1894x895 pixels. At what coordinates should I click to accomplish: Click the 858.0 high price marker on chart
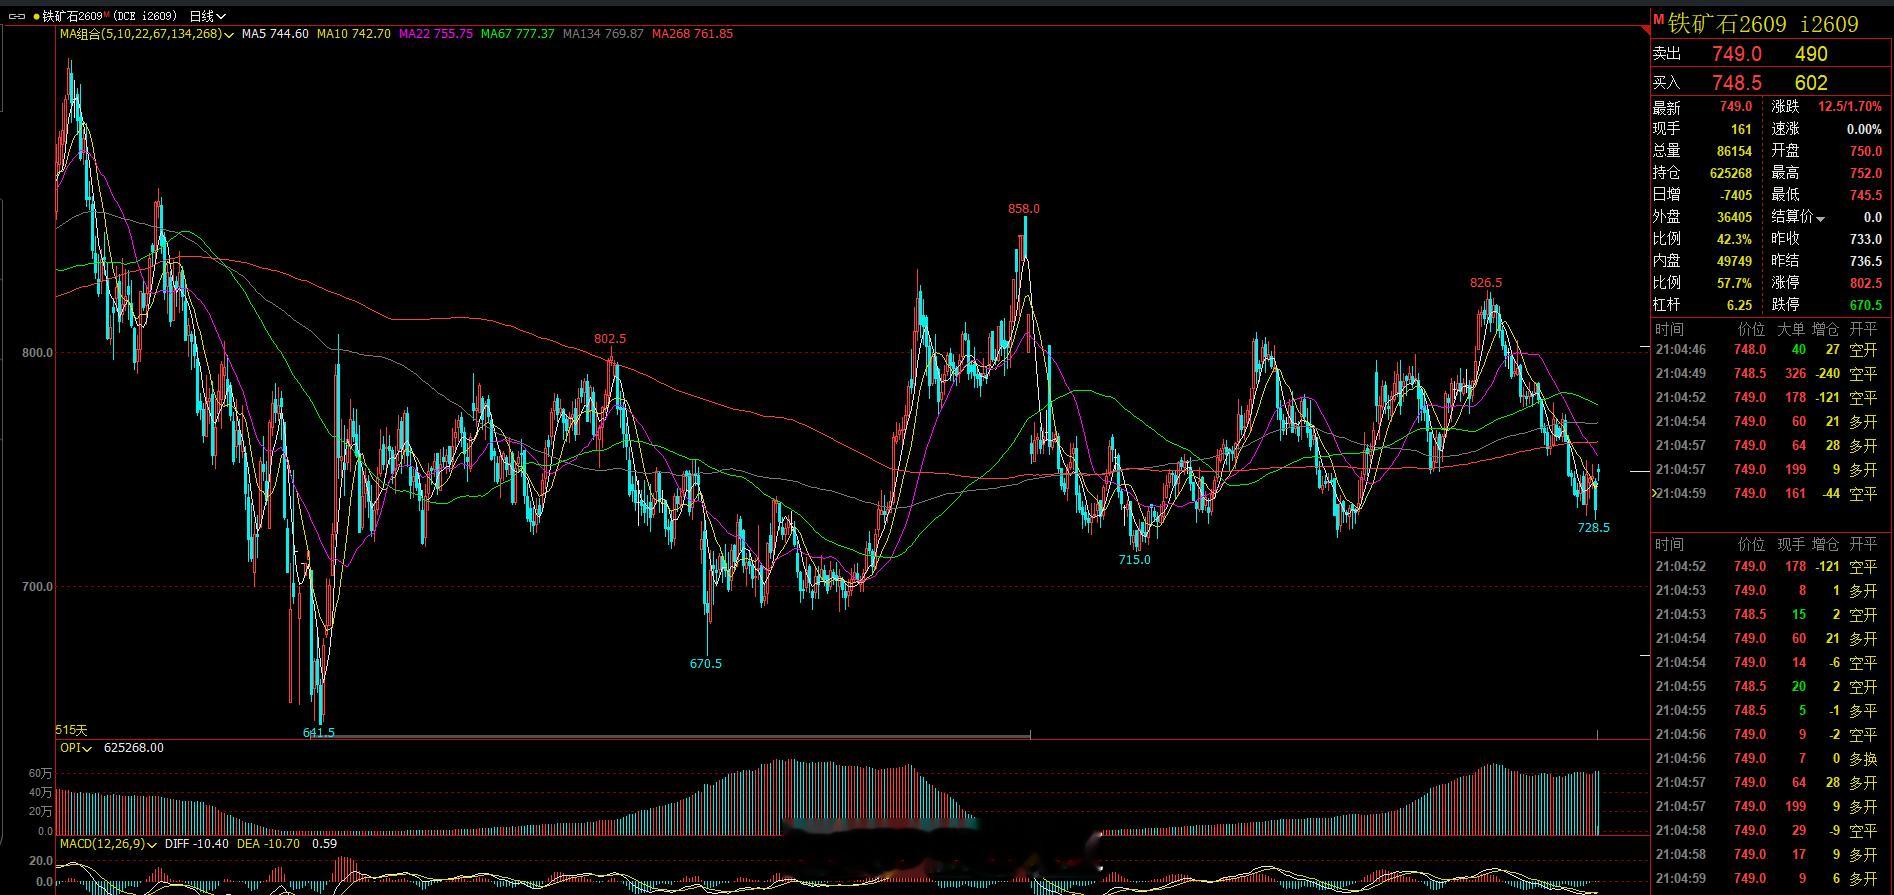click(x=1024, y=209)
